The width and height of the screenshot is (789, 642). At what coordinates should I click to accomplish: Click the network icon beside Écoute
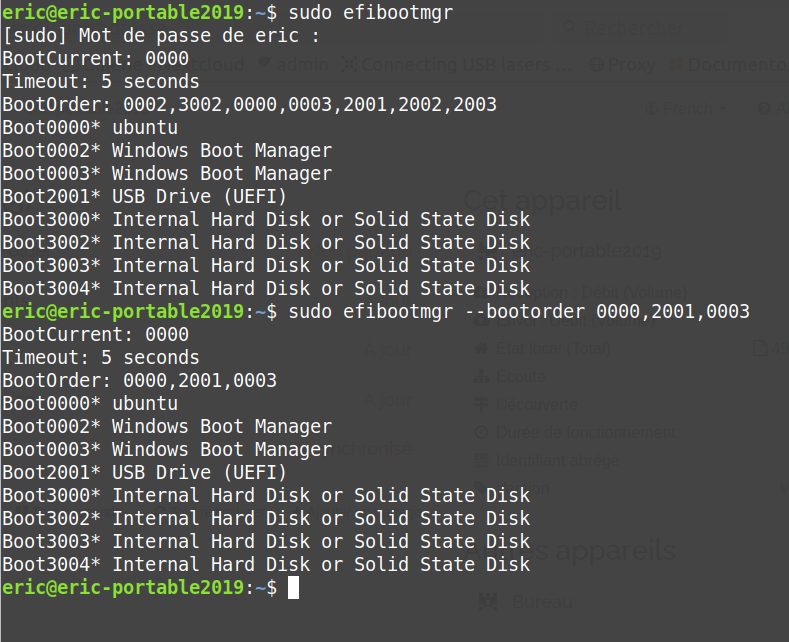(x=482, y=376)
